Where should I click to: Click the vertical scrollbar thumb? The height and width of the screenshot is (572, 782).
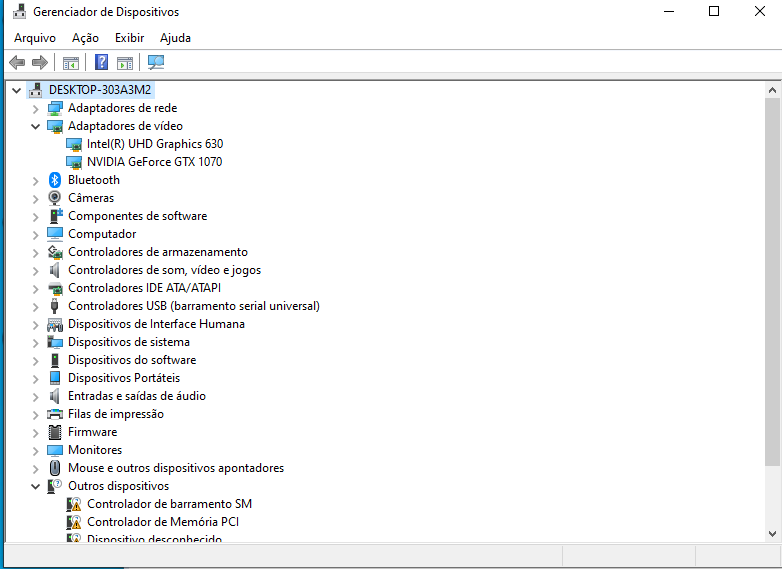pos(772,282)
